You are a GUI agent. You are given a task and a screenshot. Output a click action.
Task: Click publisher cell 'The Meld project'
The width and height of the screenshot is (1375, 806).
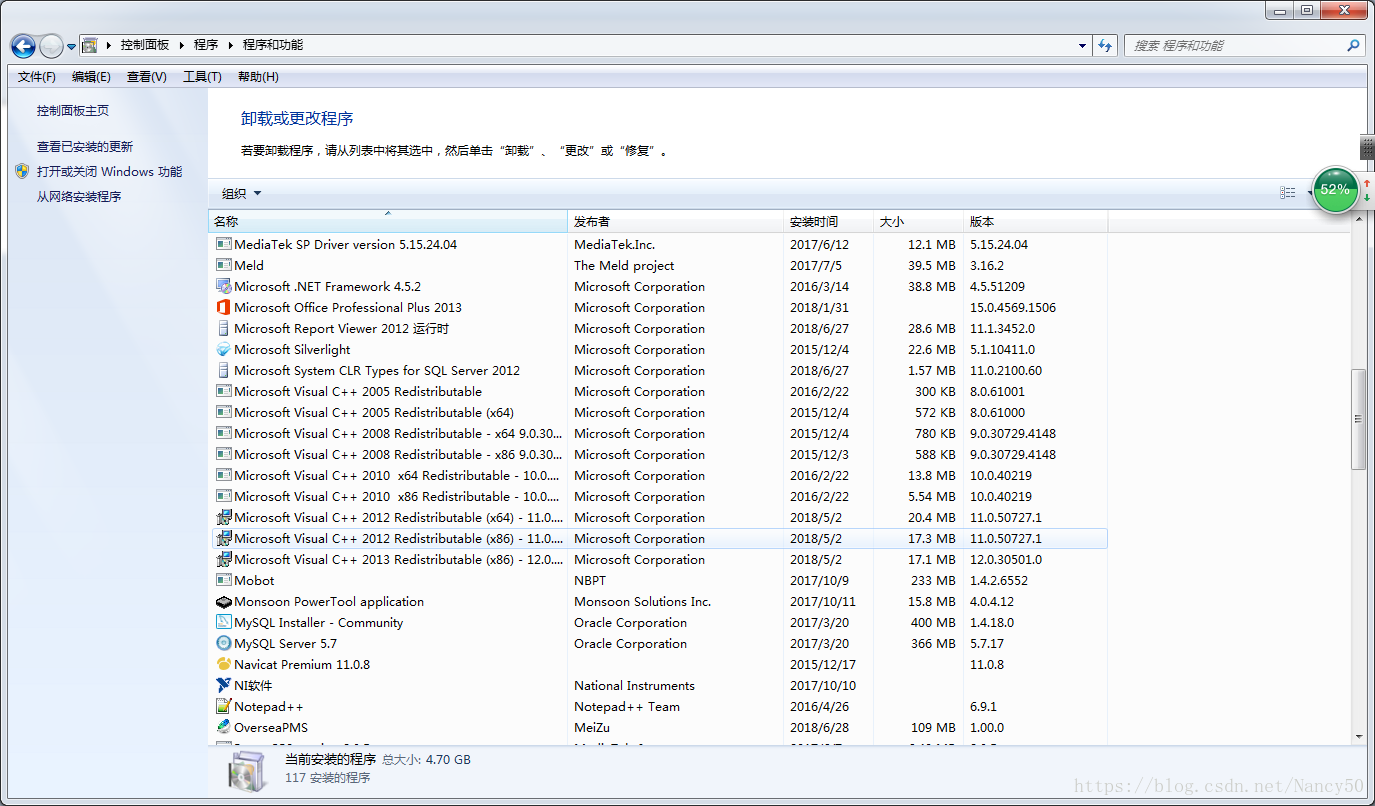[x=624, y=265]
